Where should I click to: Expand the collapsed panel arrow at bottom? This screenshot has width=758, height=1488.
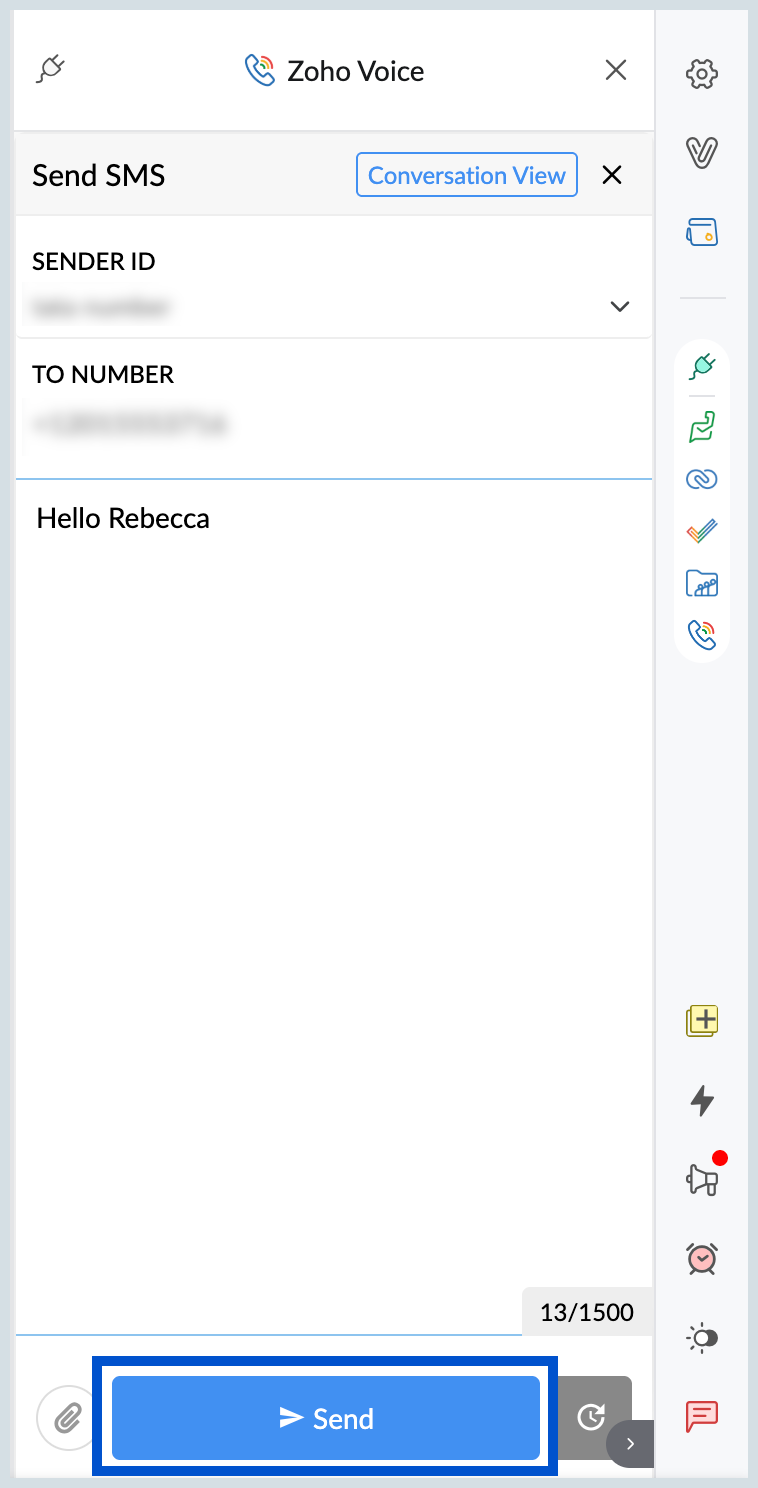(x=630, y=1443)
